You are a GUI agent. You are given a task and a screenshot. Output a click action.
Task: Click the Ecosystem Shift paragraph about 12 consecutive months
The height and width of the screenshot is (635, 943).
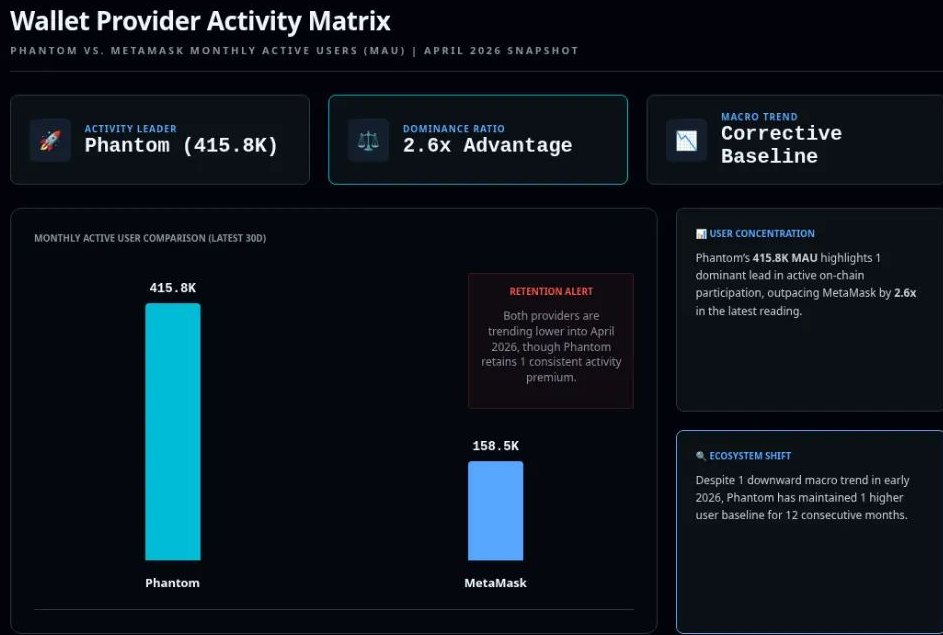tap(802, 497)
